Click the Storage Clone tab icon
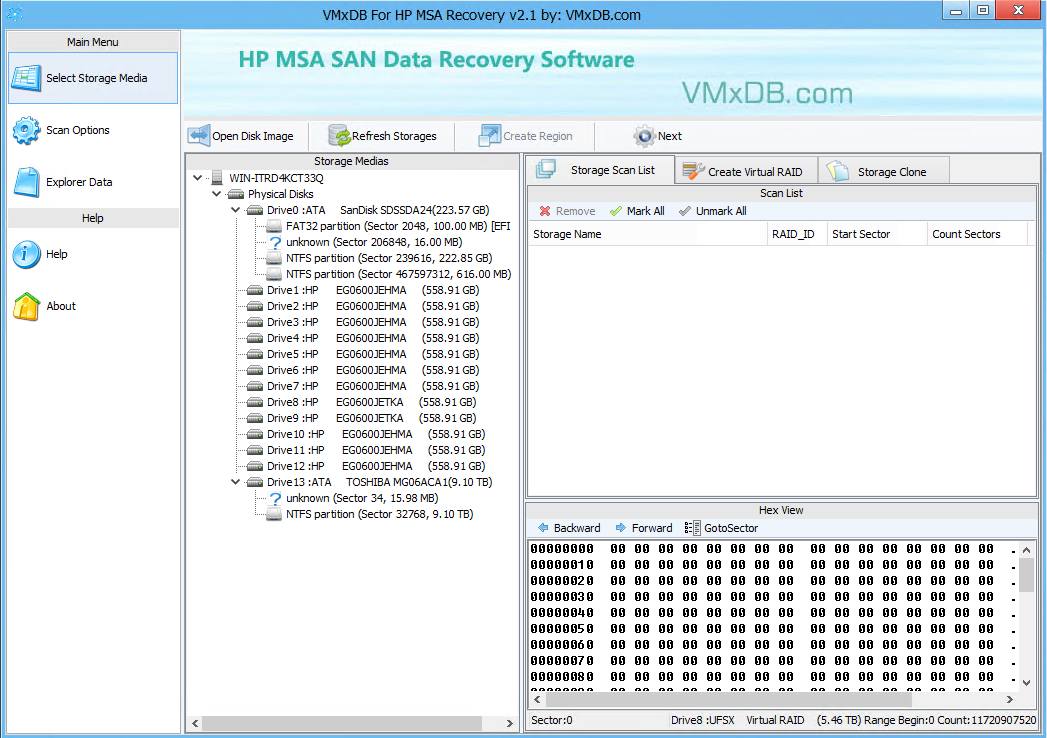Screen dimensions: 1047x738 (x=838, y=171)
